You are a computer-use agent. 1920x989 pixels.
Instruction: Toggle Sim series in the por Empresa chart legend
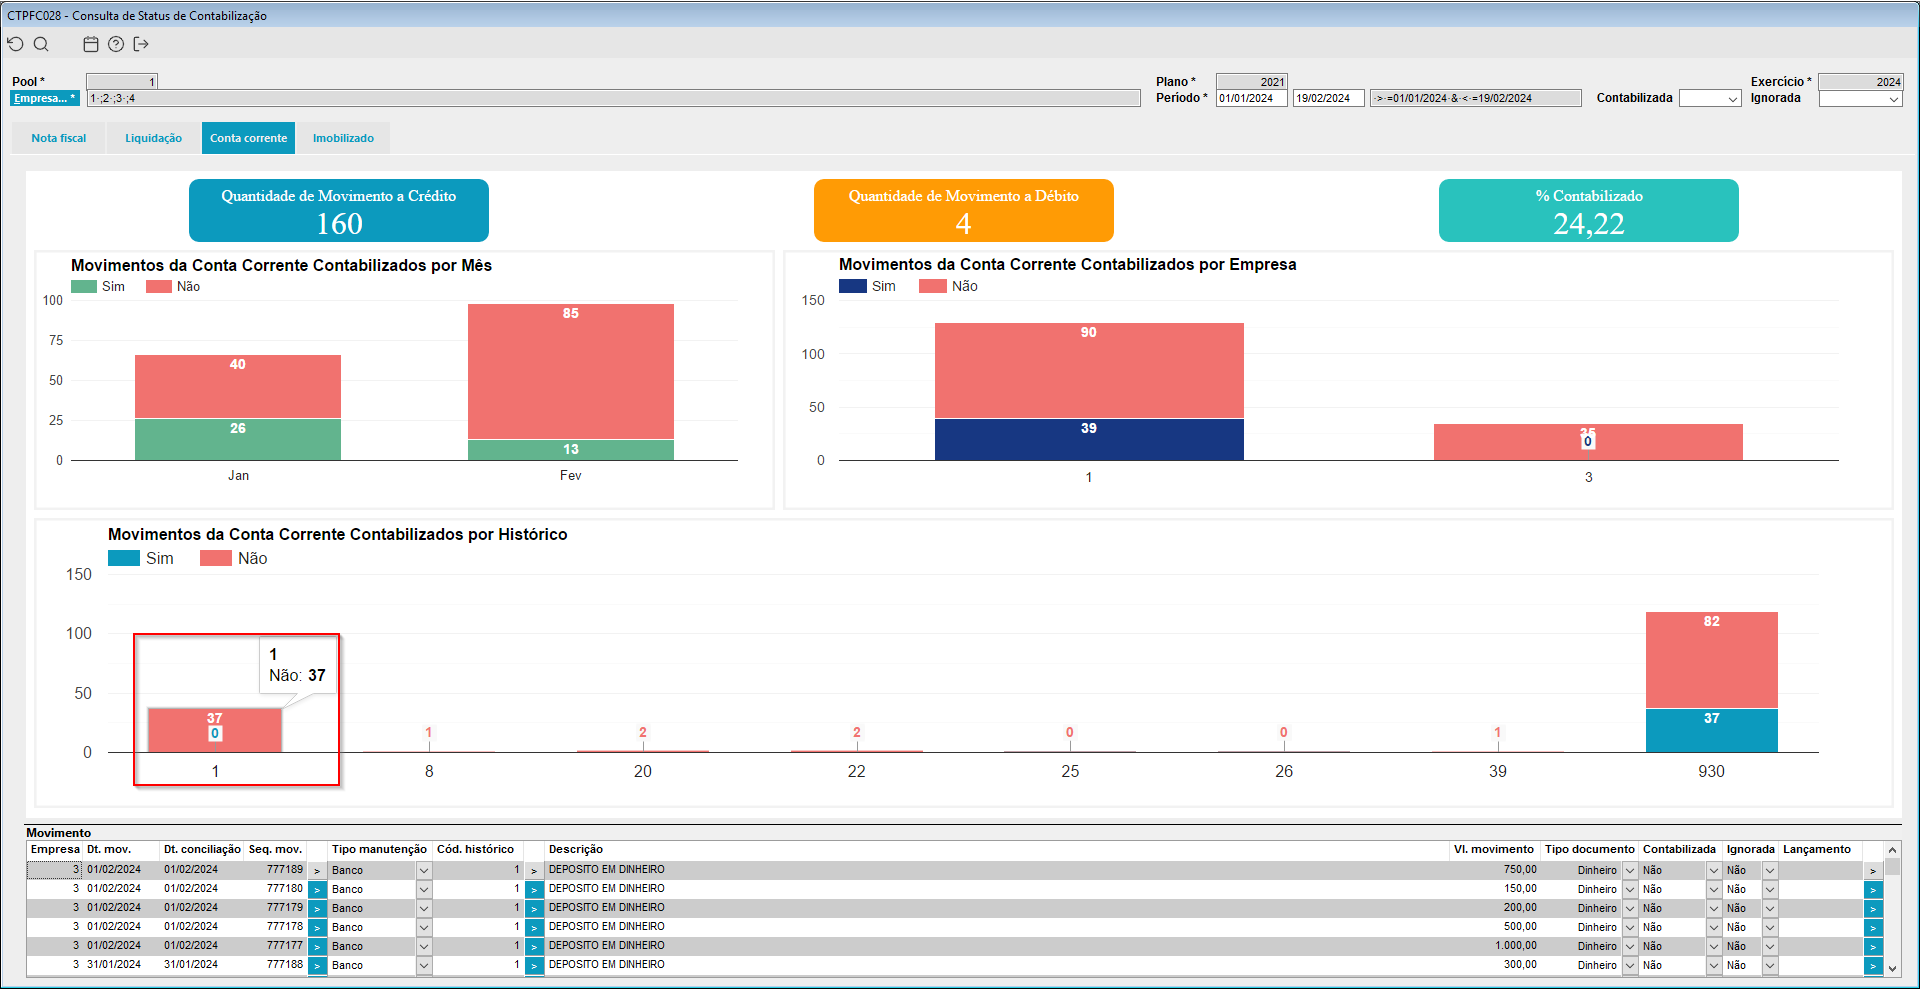click(x=867, y=286)
